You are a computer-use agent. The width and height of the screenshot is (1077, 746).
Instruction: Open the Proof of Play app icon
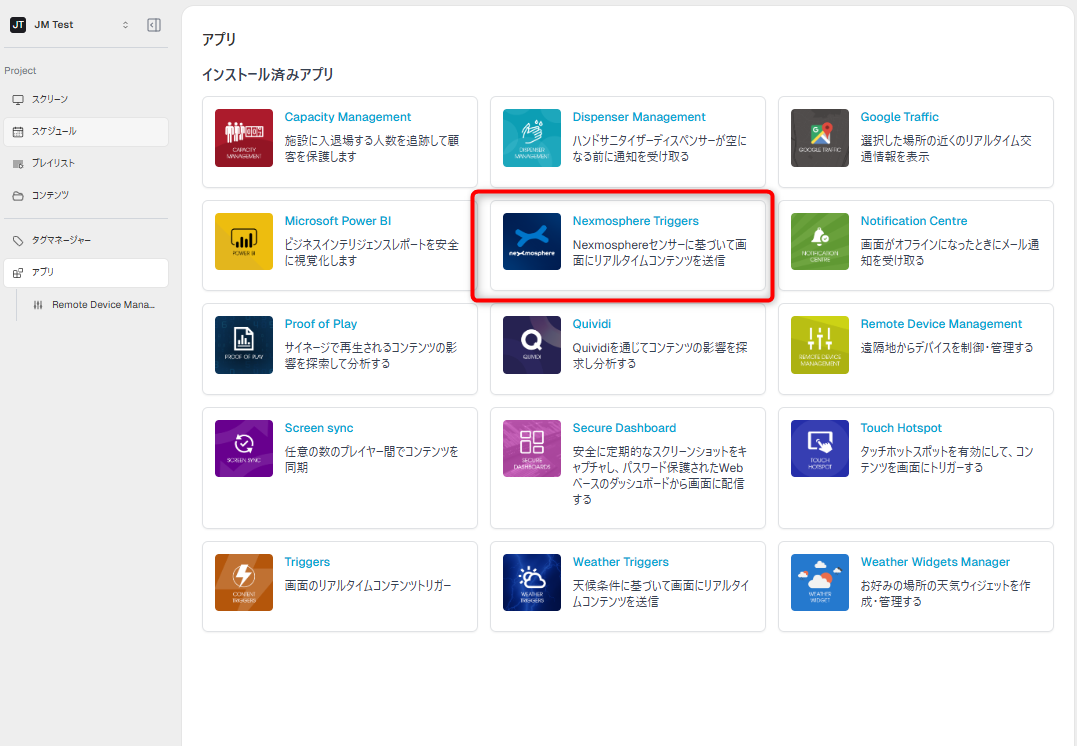(244, 345)
